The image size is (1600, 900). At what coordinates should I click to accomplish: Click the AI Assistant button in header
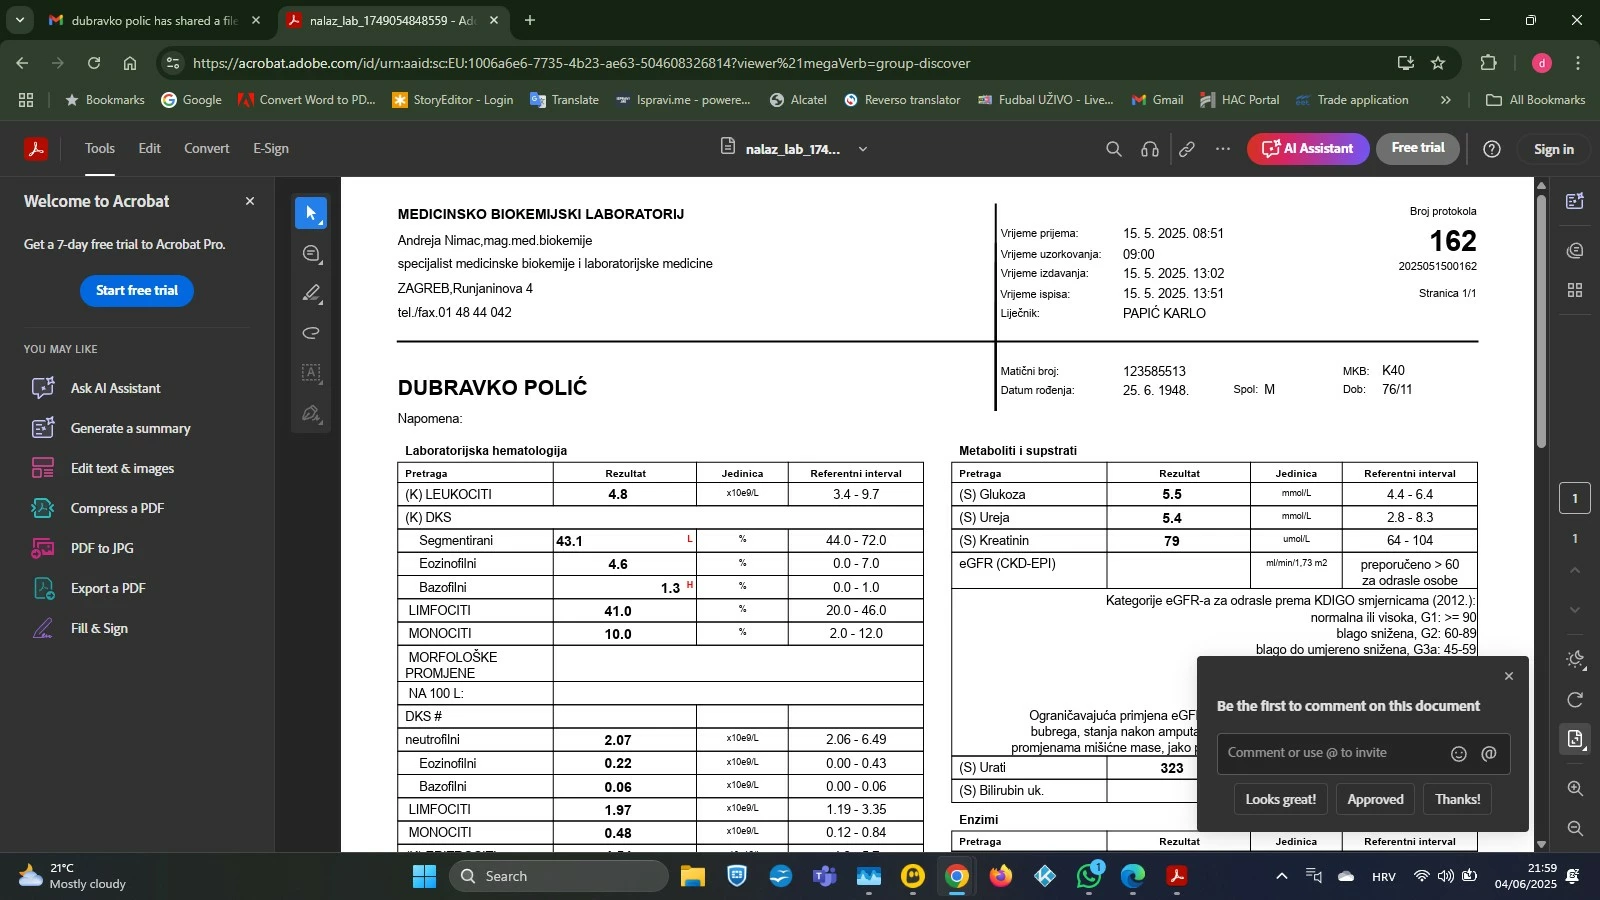[x=1308, y=149]
